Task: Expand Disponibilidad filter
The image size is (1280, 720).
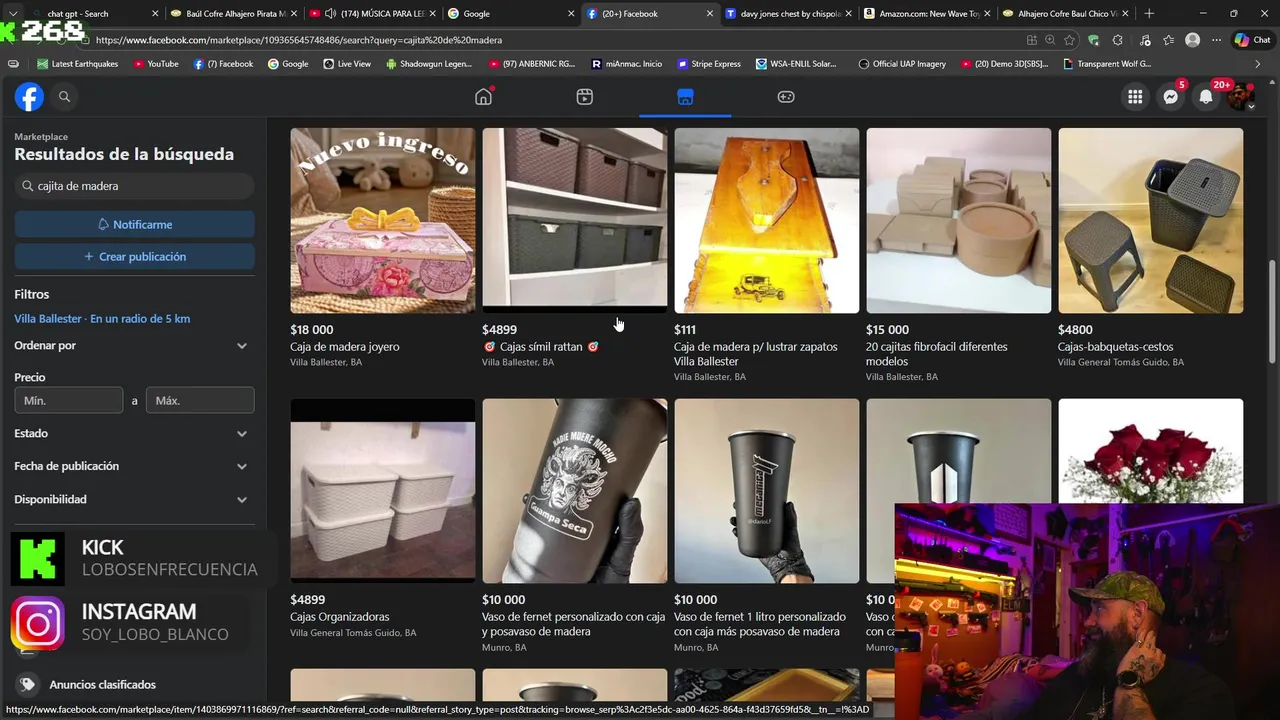Action: (x=132, y=500)
